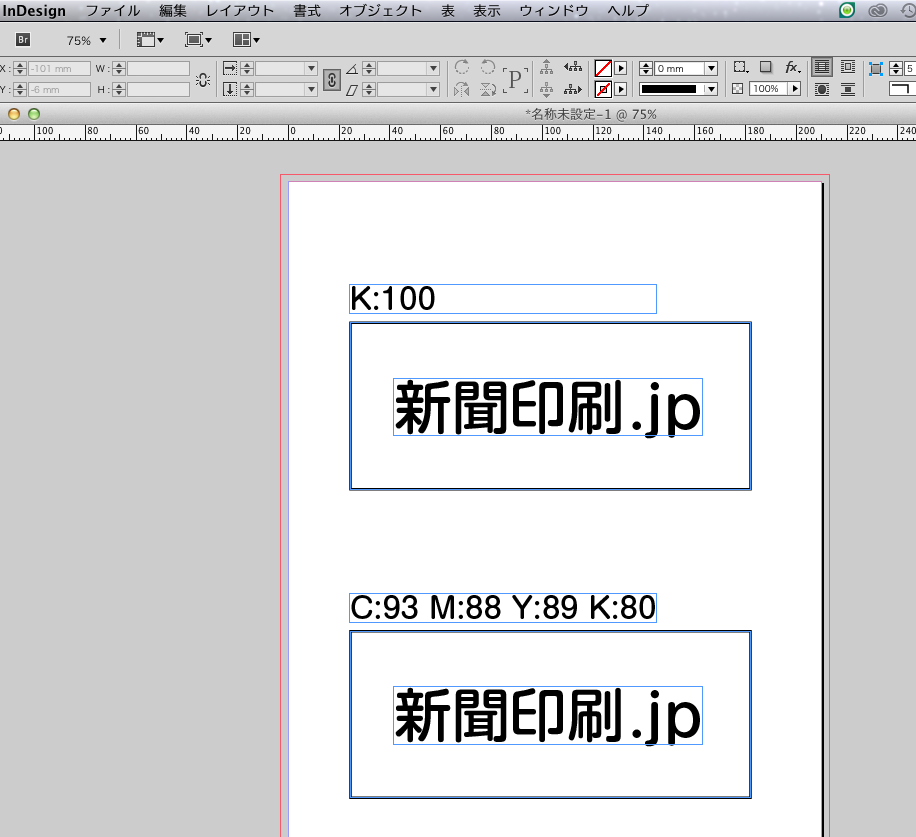This screenshot has width=916, height=837.
Task: Open the shear angle dropdown
Action: (433, 89)
